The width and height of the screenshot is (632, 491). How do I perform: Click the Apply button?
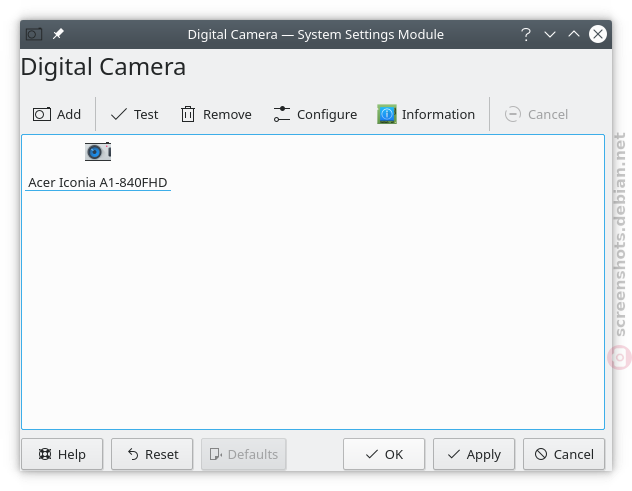(x=474, y=454)
